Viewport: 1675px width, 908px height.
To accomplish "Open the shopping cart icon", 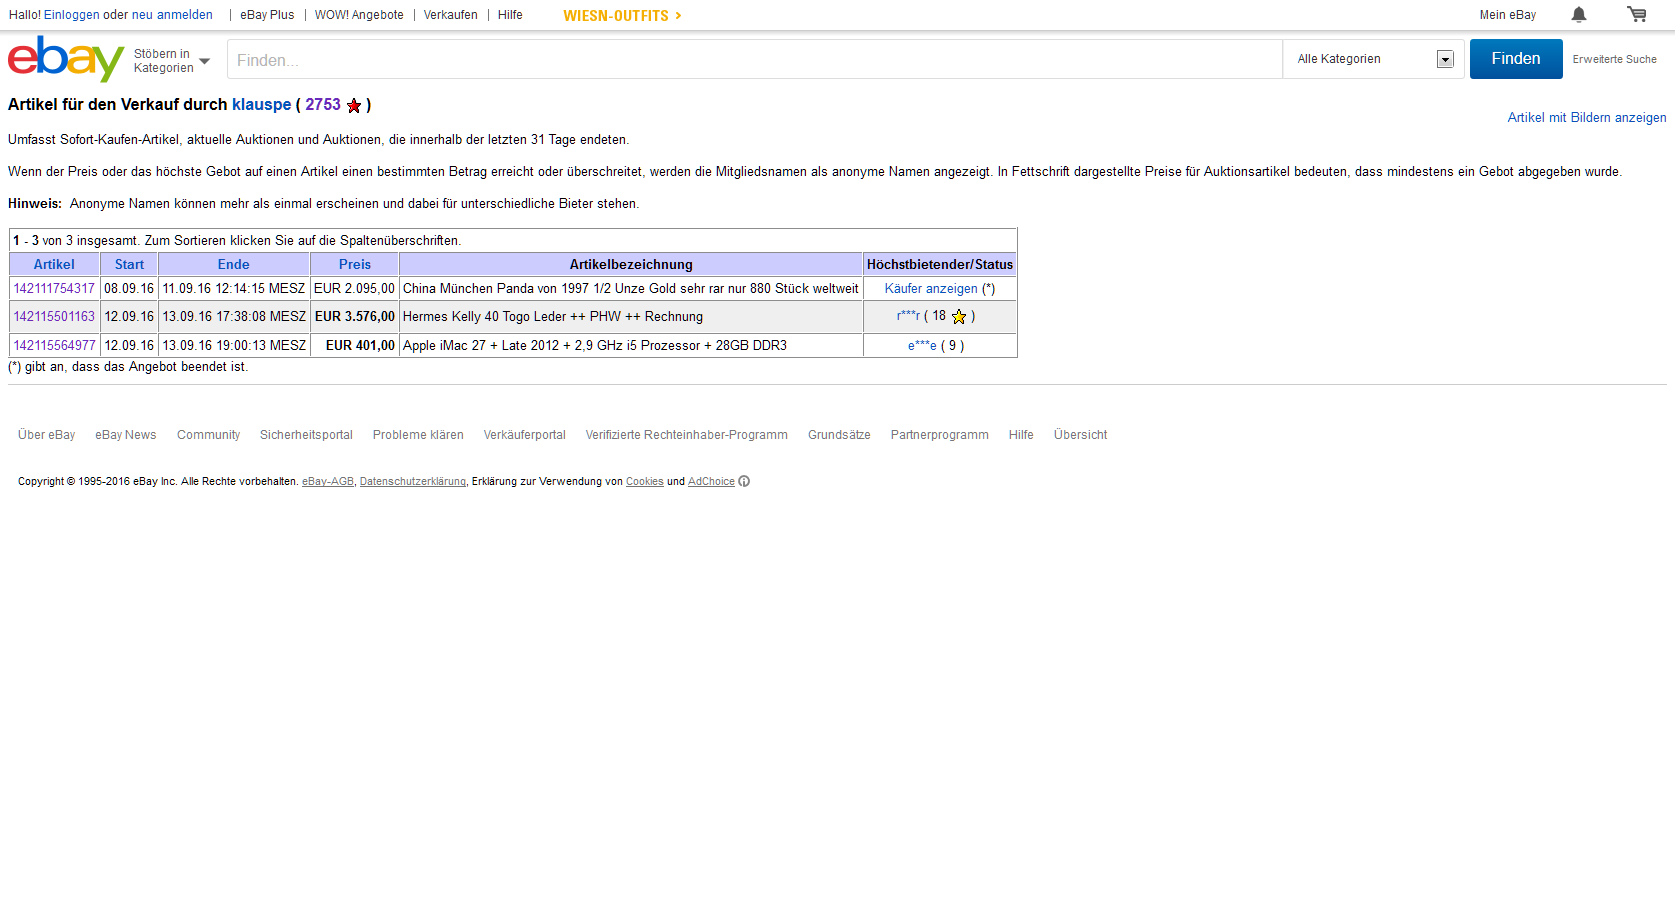I will 1636,14.
